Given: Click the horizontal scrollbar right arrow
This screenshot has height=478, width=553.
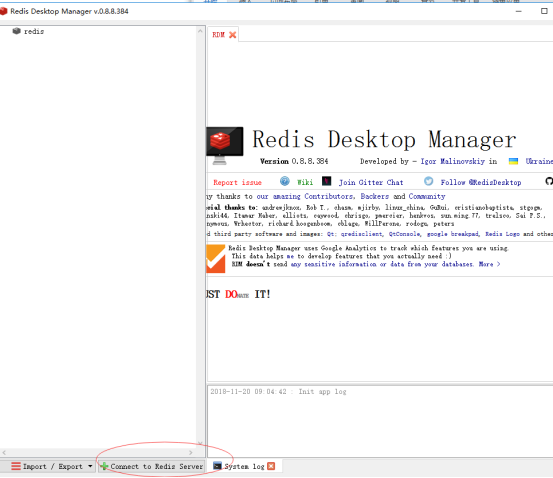Looking at the screenshot, I should [x=191, y=452].
